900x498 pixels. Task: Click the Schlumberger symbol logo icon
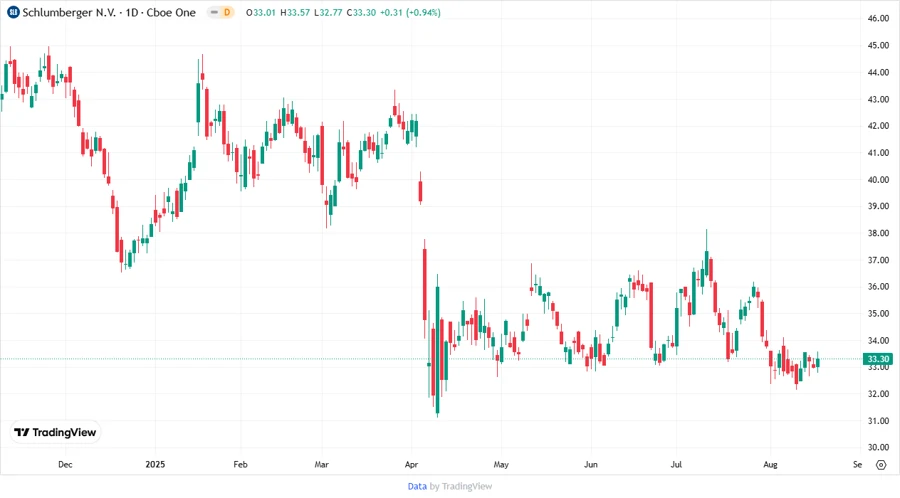pos(13,12)
